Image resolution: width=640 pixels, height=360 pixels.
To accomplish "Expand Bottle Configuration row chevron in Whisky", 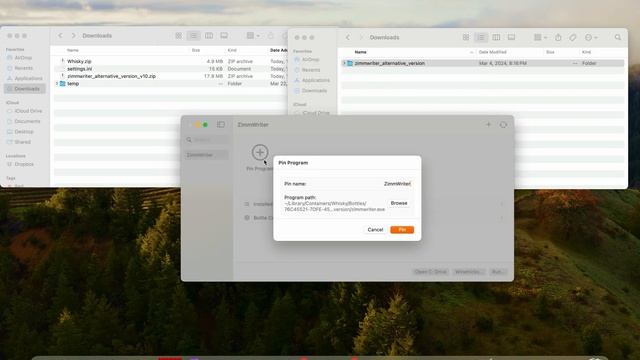I will (x=502, y=218).
